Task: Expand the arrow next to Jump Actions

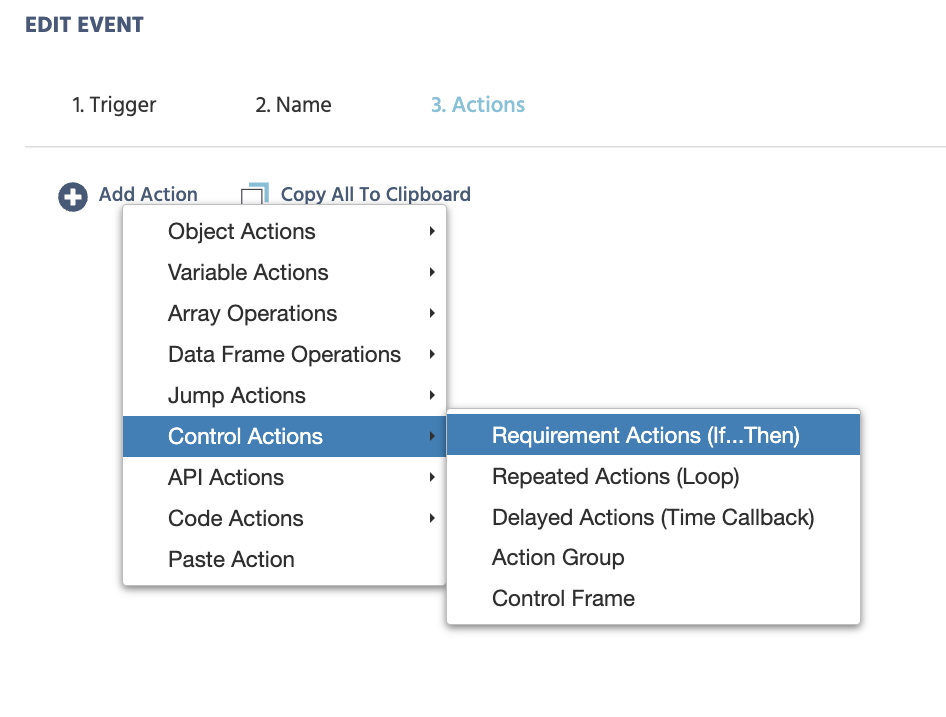Action: [x=432, y=395]
